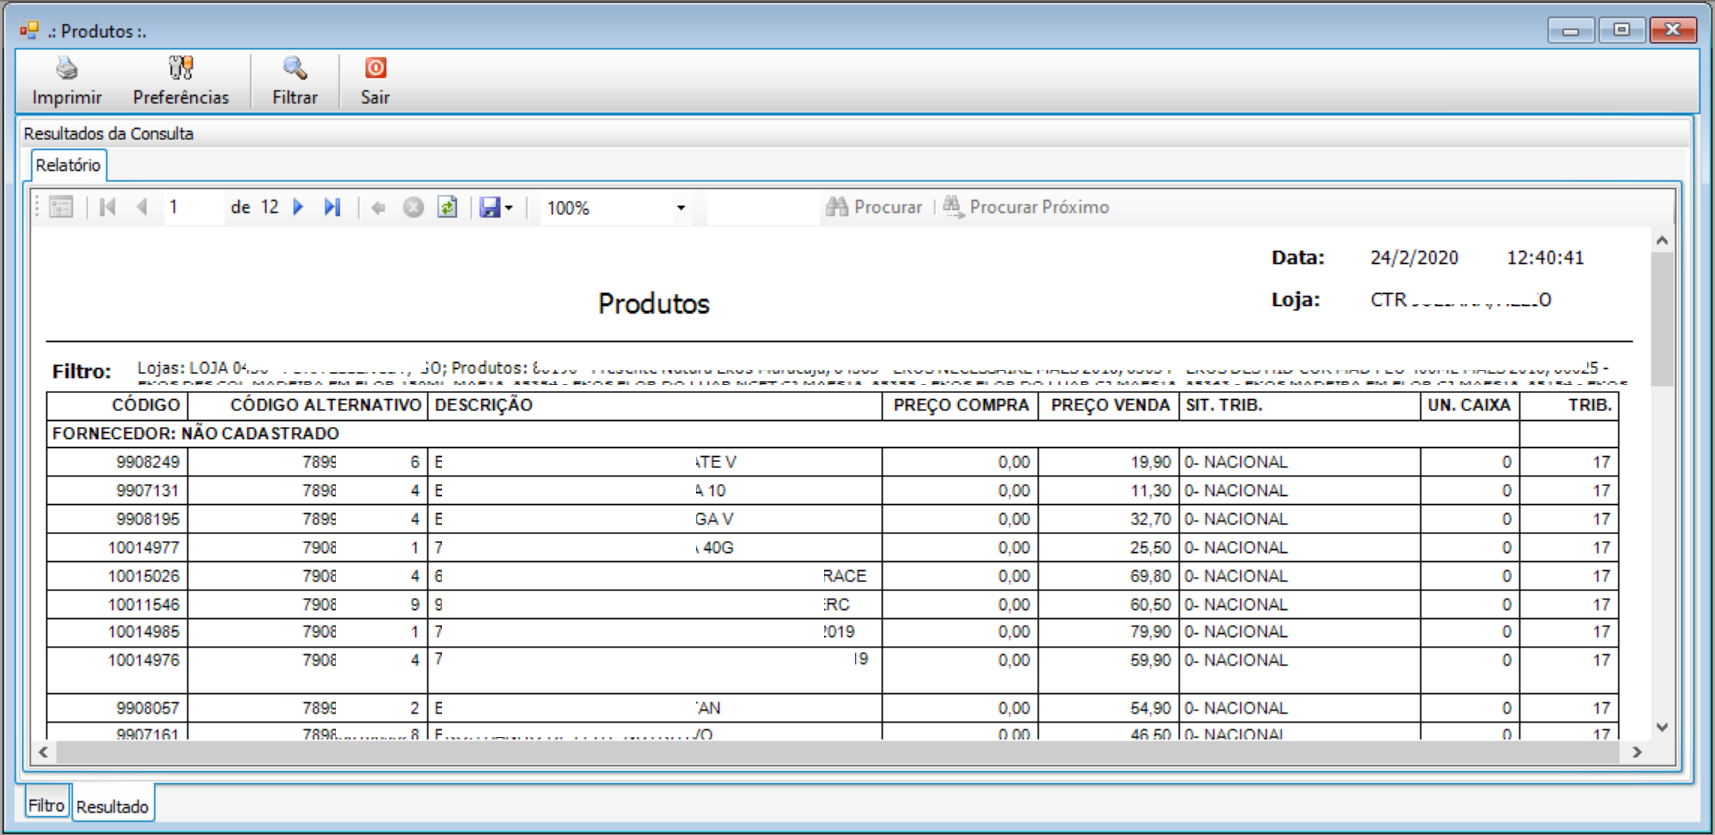The height and width of the screenshot is (835, 1715).
Task: Click the search text field
Action: (762, 207)
